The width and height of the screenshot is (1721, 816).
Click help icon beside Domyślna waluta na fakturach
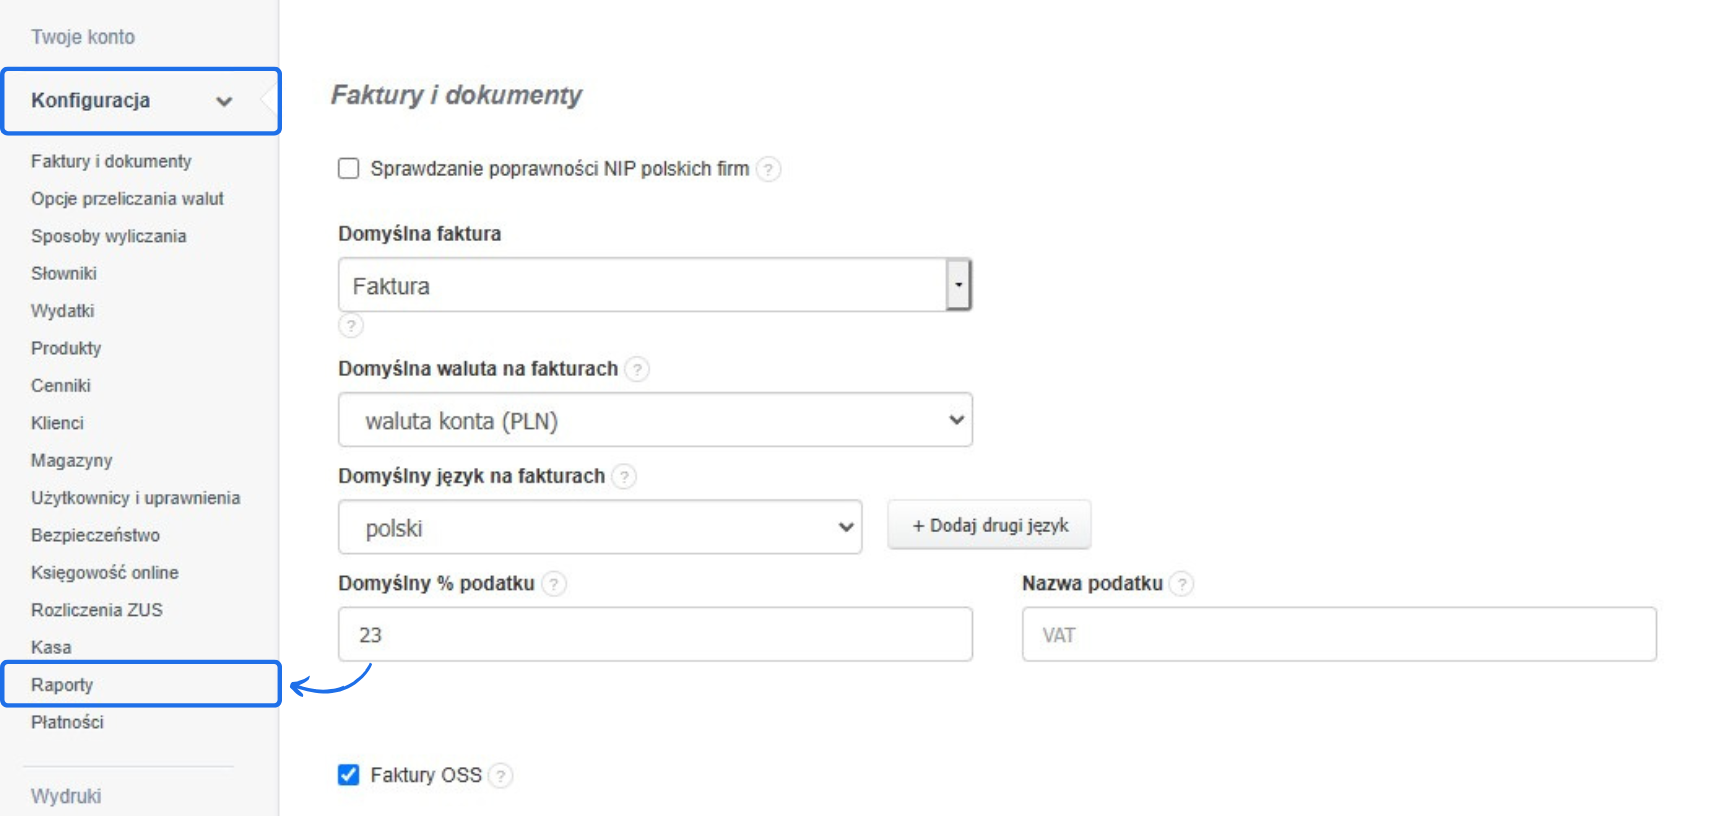[x=637, y=369]
